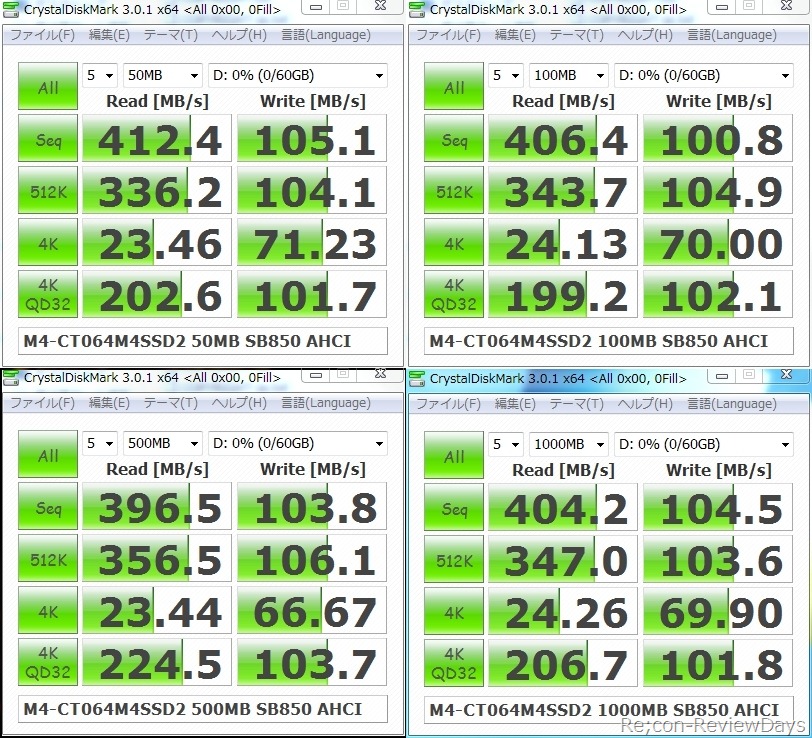Open drive dropdown in 100MB window
Screen dimensions: 812x738
(704, 75)
